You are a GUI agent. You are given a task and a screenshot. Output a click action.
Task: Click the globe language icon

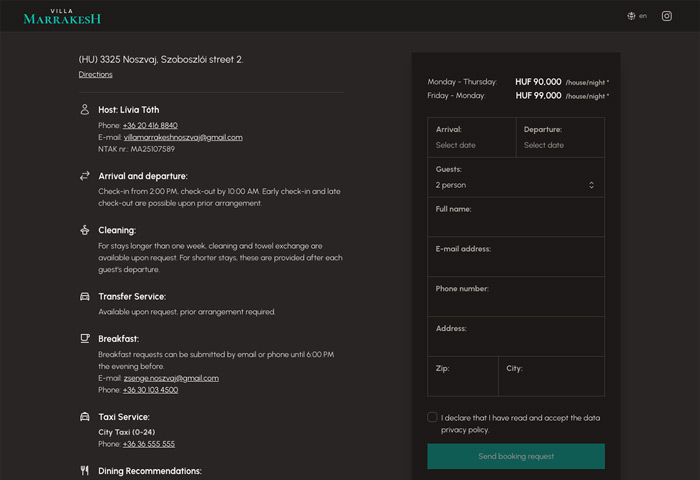[631, 16]
